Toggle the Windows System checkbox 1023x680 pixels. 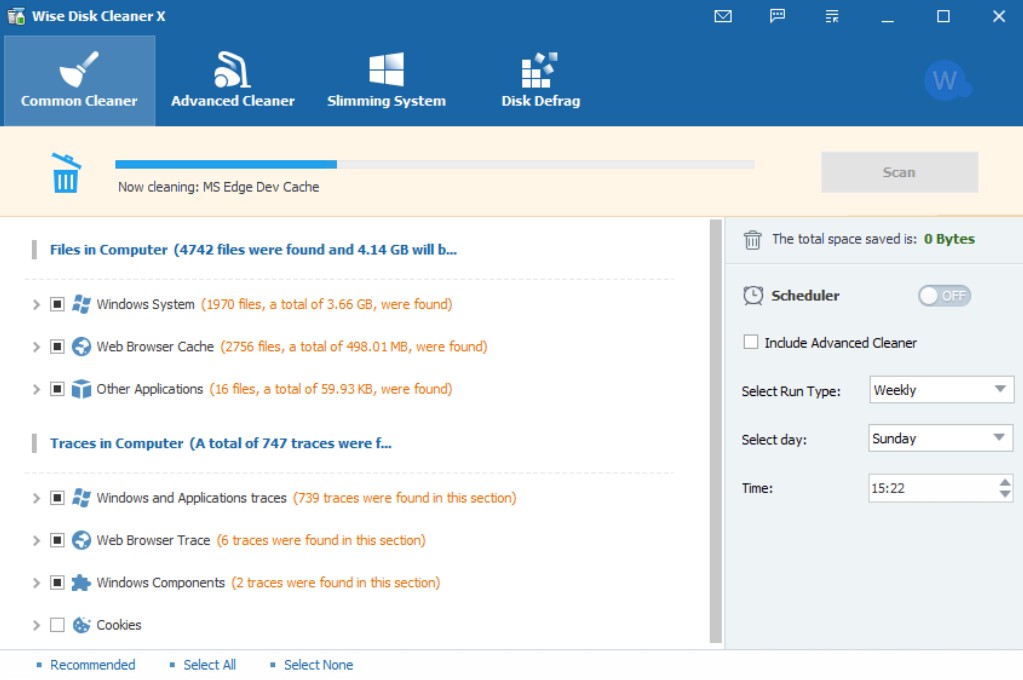click(x=57, y=304)
